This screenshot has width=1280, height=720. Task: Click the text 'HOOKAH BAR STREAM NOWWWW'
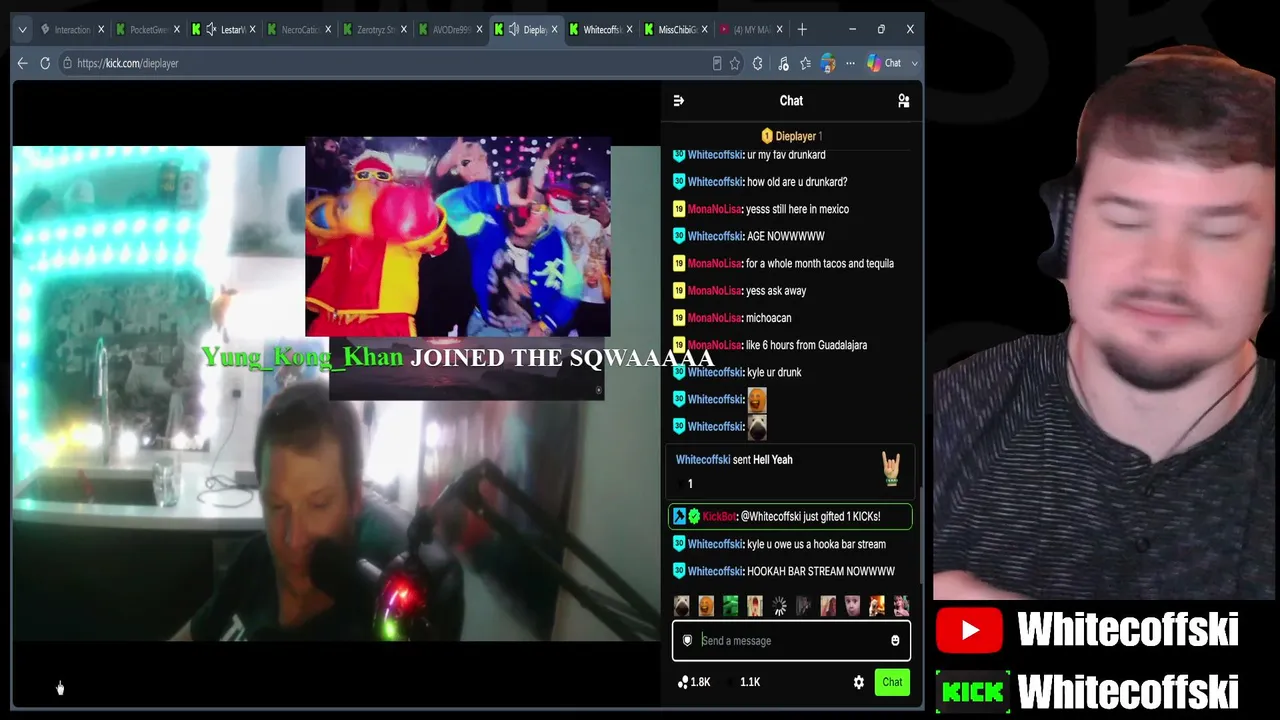pyautogui.click(x=821, y=571)
